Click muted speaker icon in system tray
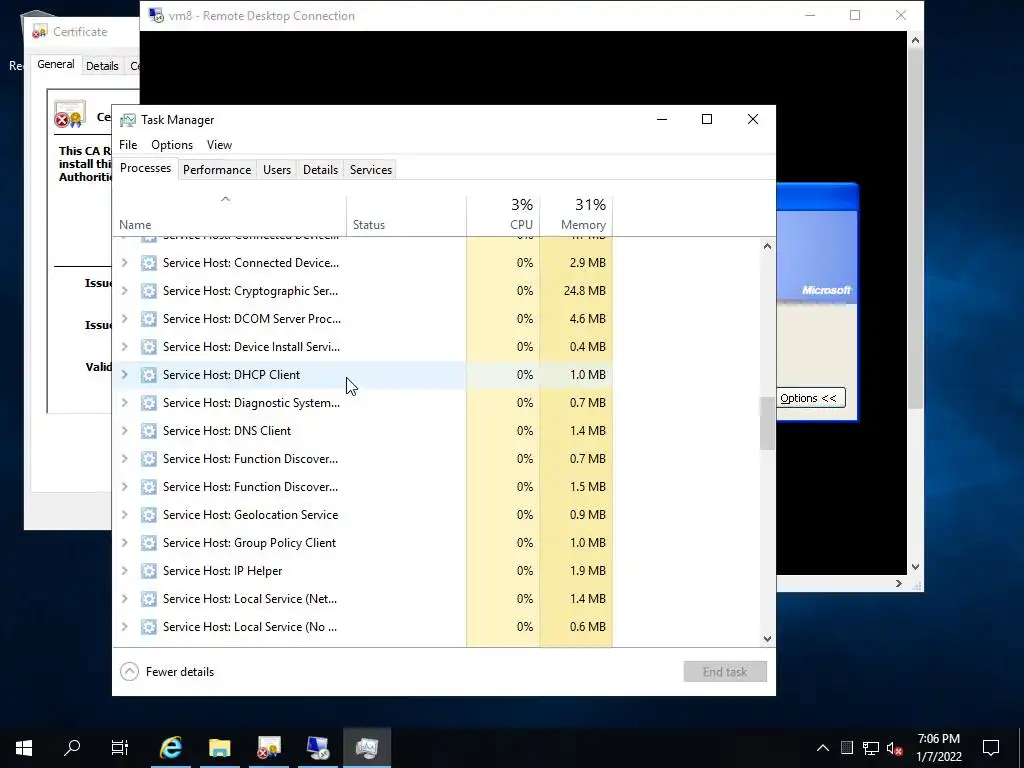 (x=895, y=748)
